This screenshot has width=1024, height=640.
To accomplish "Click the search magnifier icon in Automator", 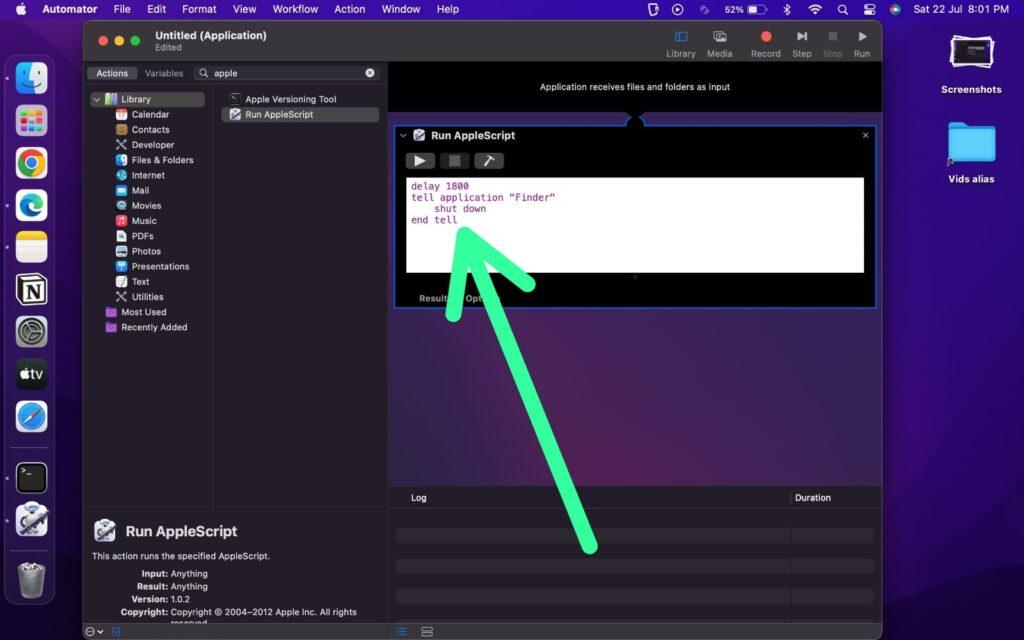I will [204, 73].
